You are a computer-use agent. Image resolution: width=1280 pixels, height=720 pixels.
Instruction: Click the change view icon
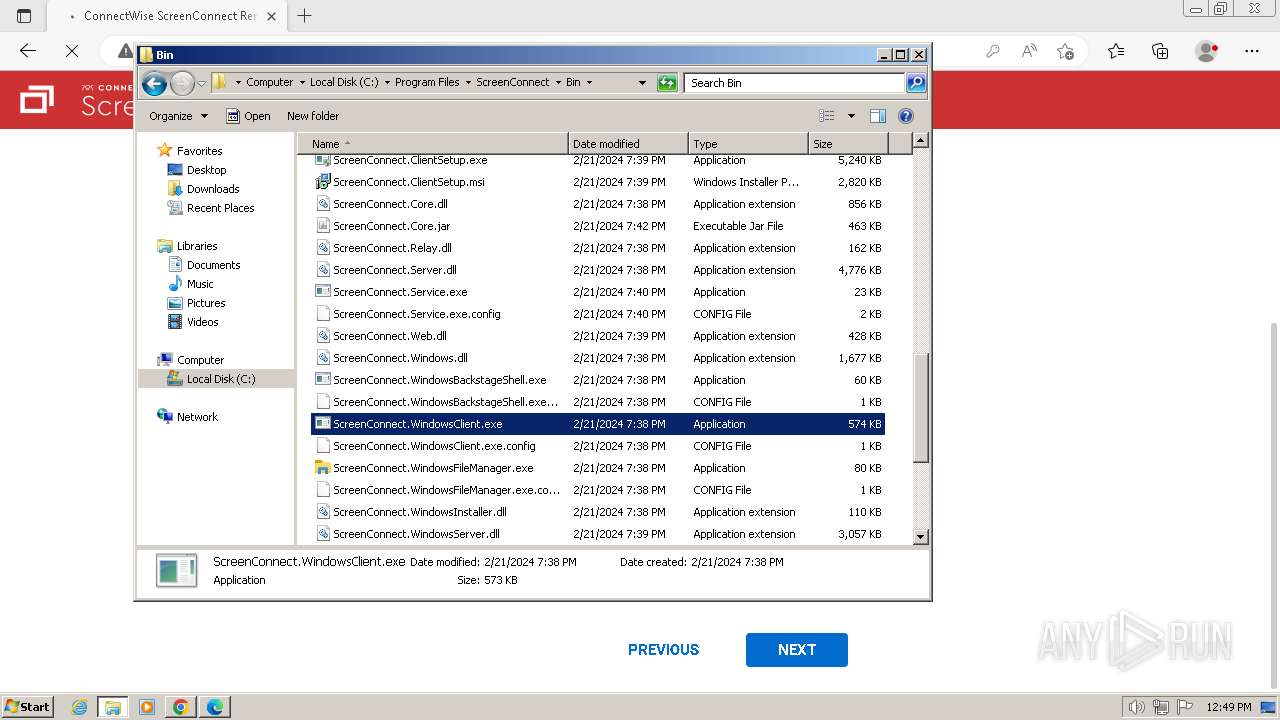click(826, 116)
